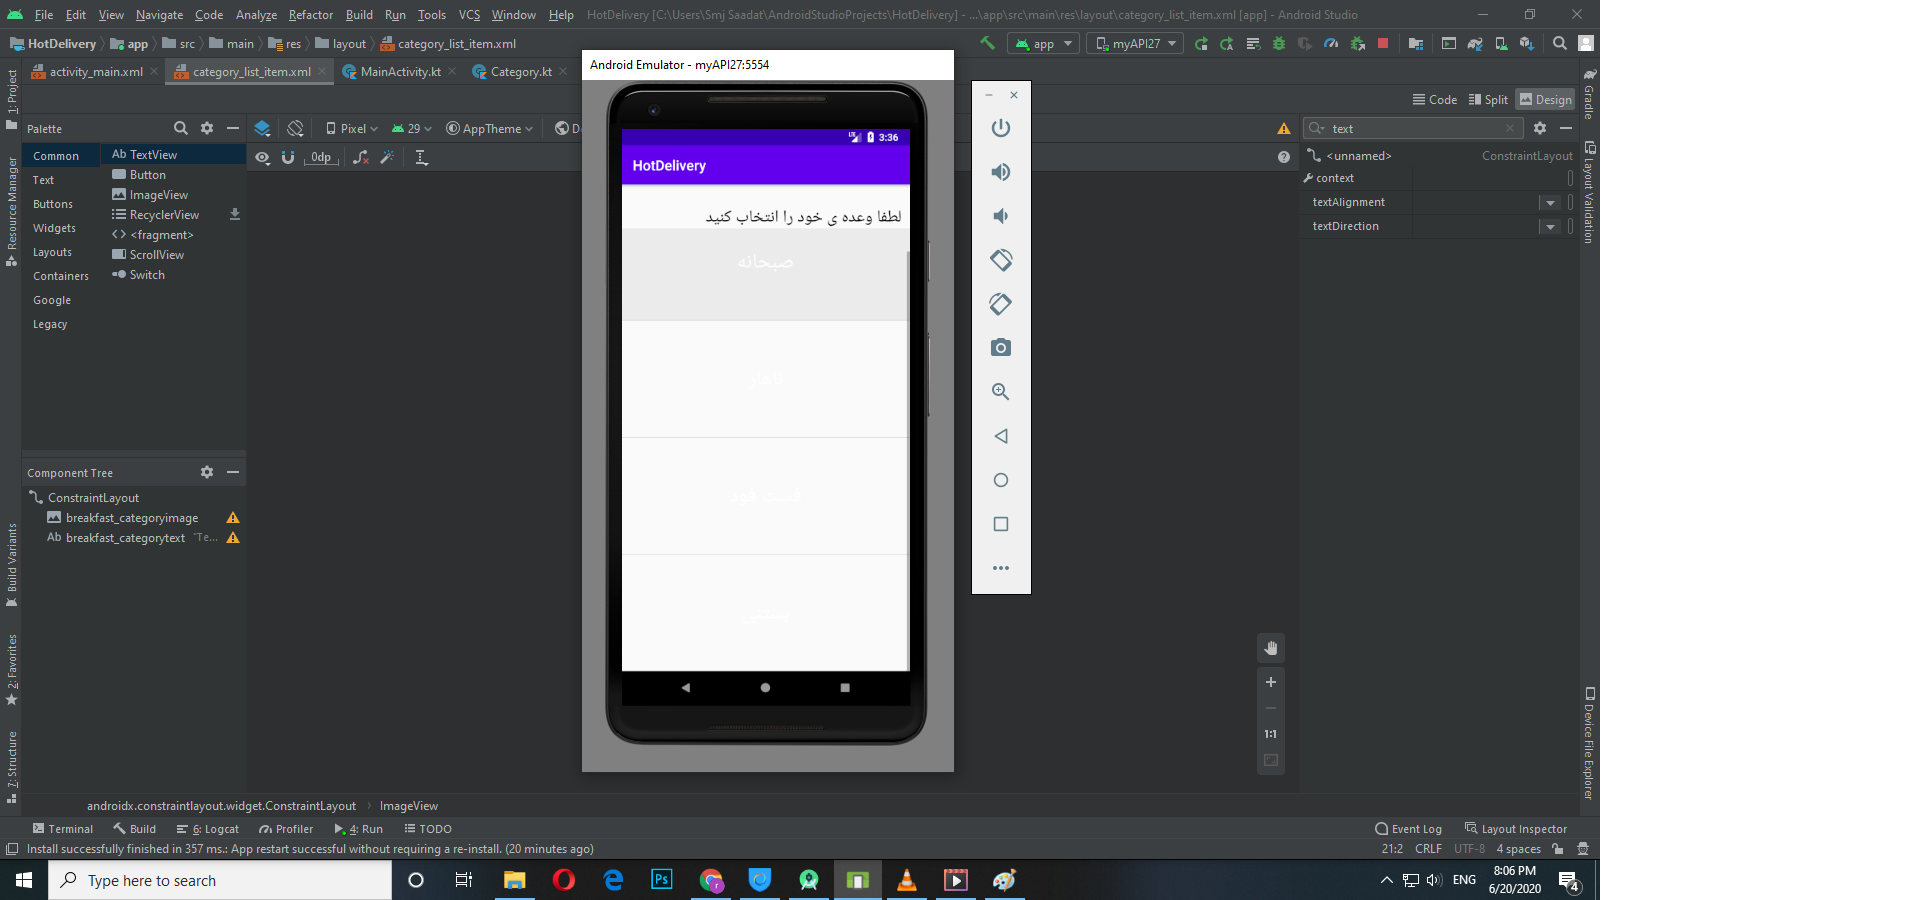Click emulator Zoom magnifier icon
This screenshot has height=900, width=1914.
[1001, 392]
